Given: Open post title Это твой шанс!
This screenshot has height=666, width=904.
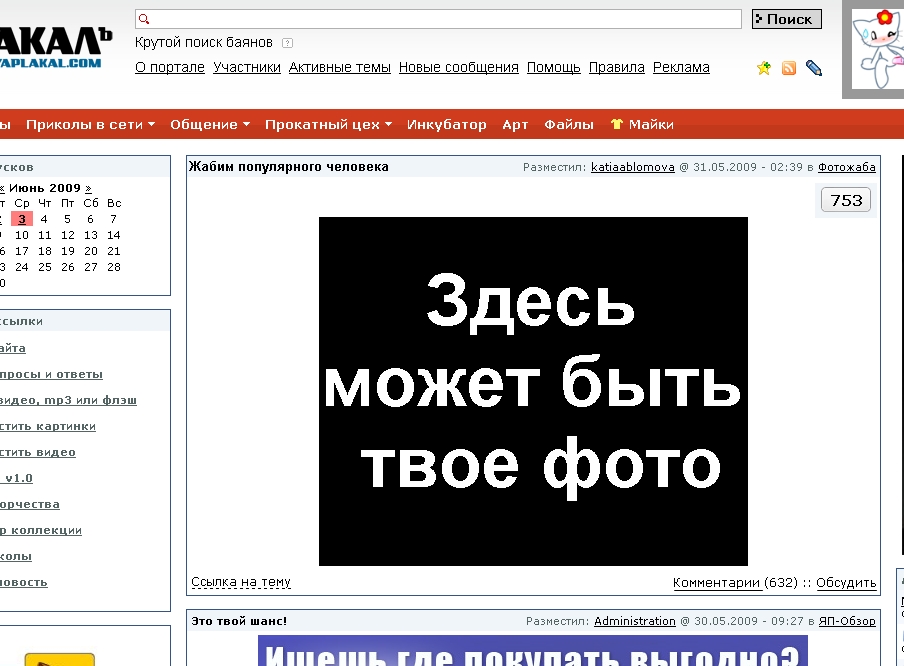Looking at the screenshot, I should [239, 621].
